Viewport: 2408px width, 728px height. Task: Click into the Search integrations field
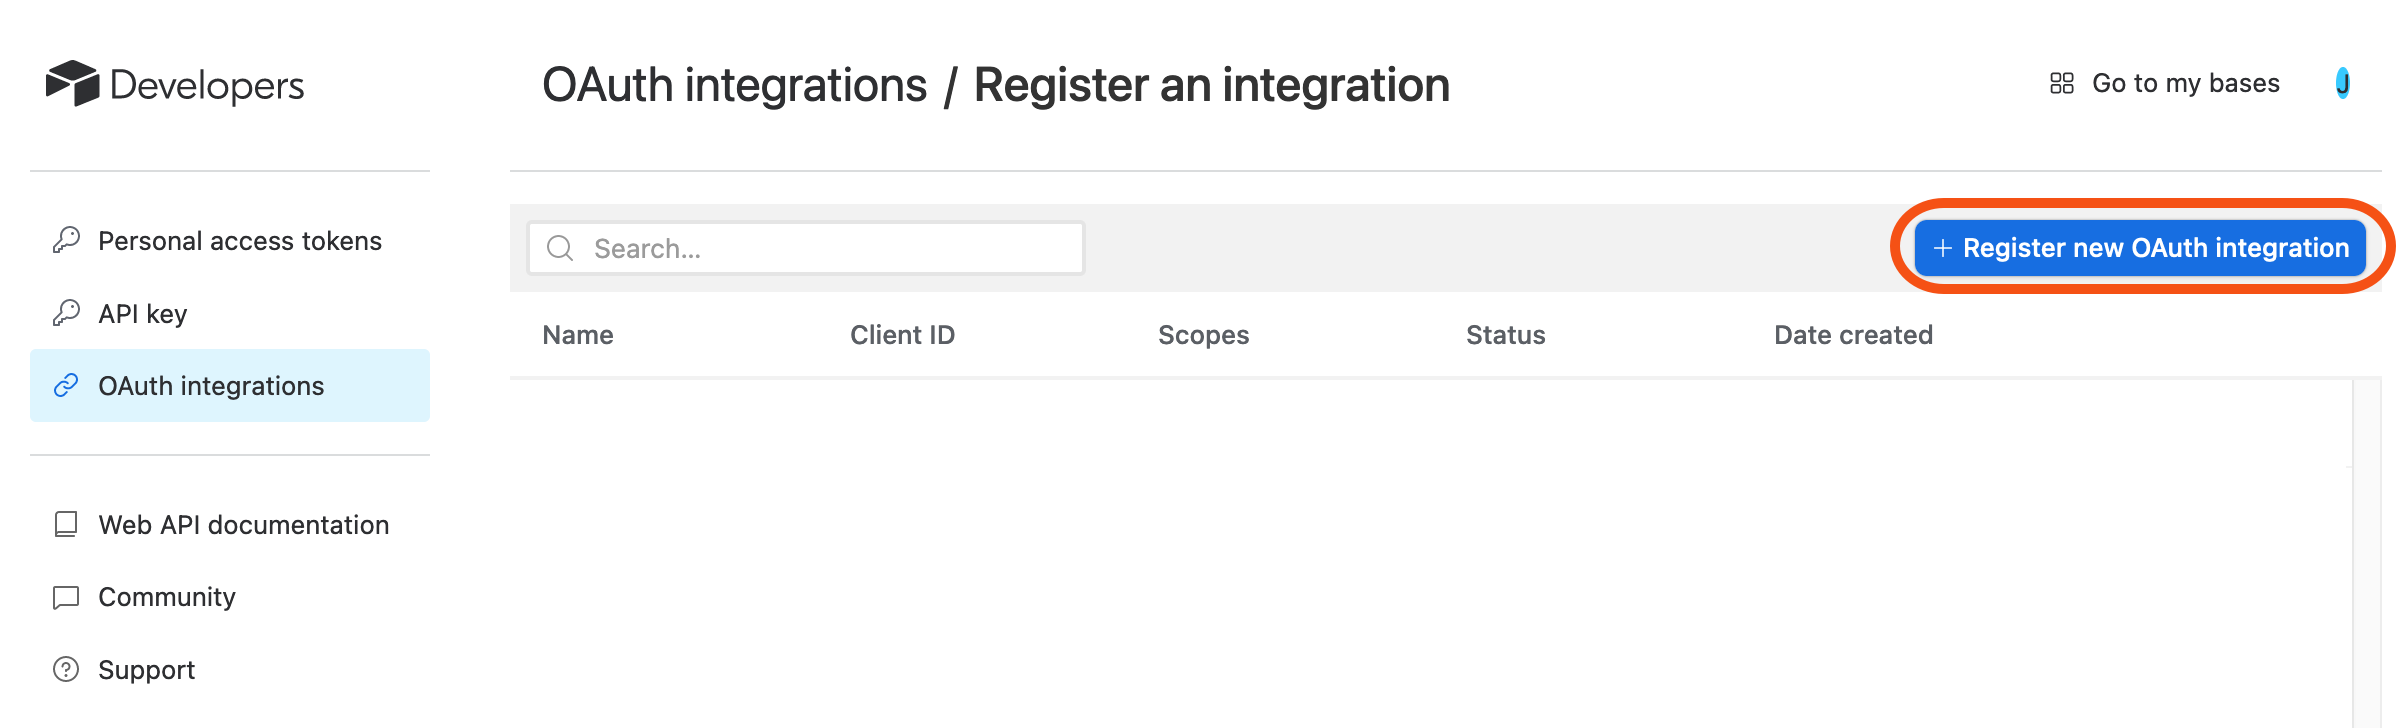point(806,248)
